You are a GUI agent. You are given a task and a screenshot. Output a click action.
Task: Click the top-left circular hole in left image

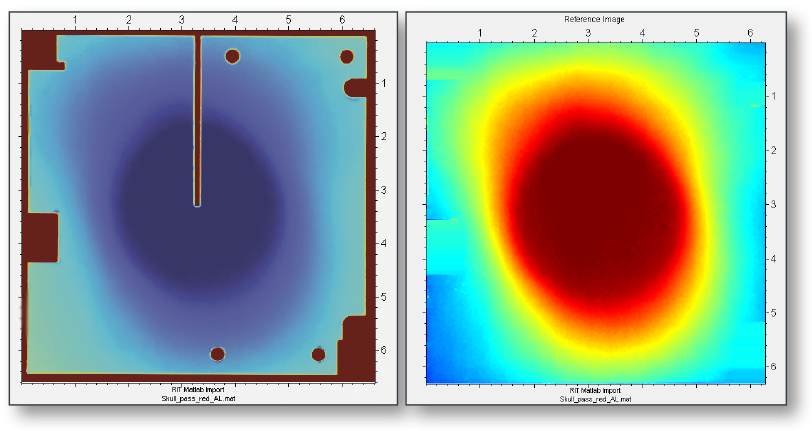tap(232, 56)
